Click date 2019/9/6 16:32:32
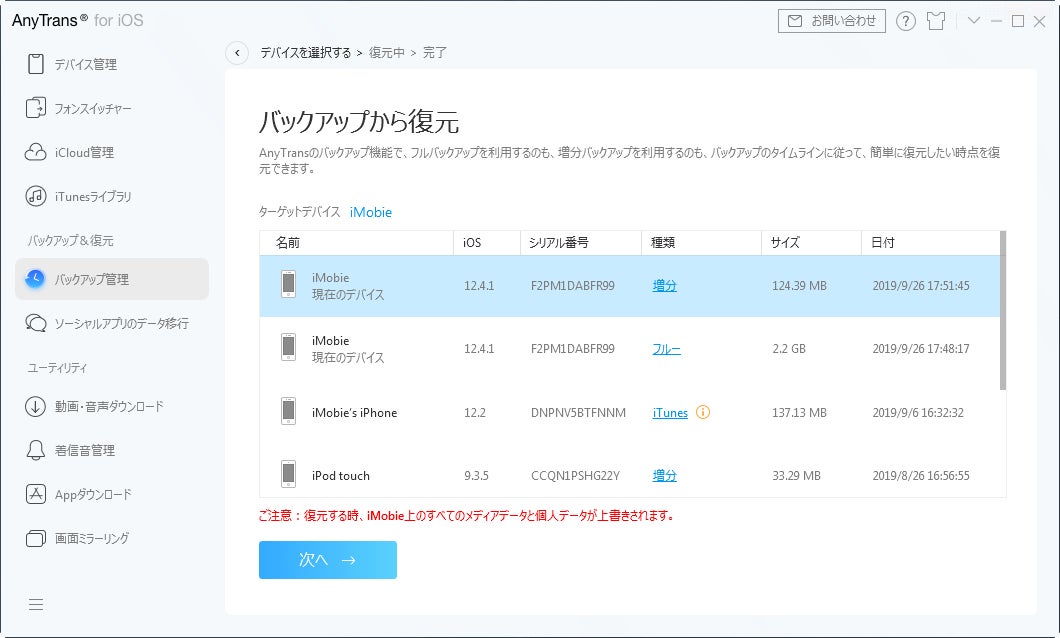 (x=918, y=413)
